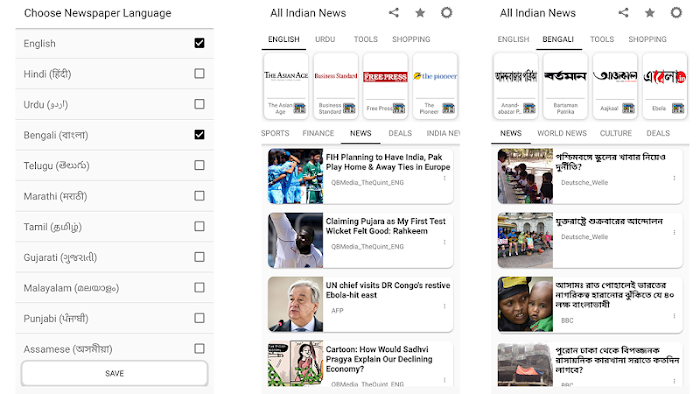The height and width of the screenshot is (394, 700).
Task: Check the Tamil language checkbox
Action: click(200, 226)
